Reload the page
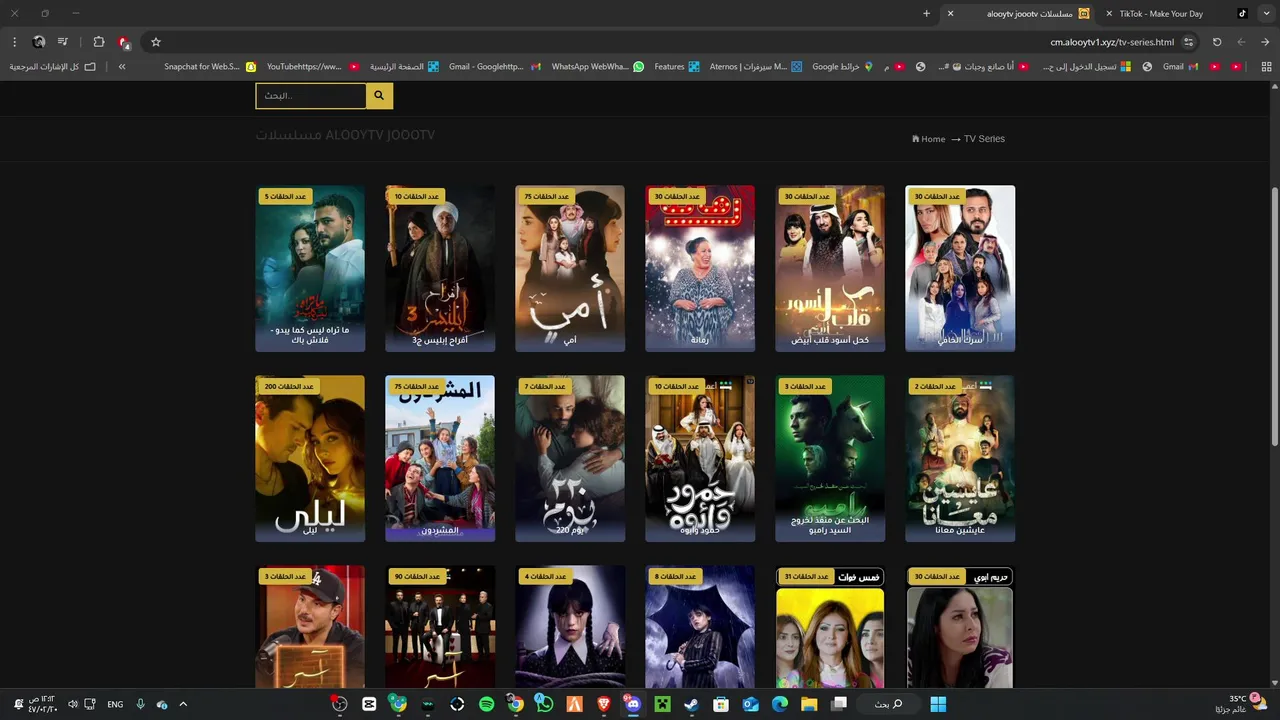Viewport: 1280px width, 720px height. coord(1217,42)
